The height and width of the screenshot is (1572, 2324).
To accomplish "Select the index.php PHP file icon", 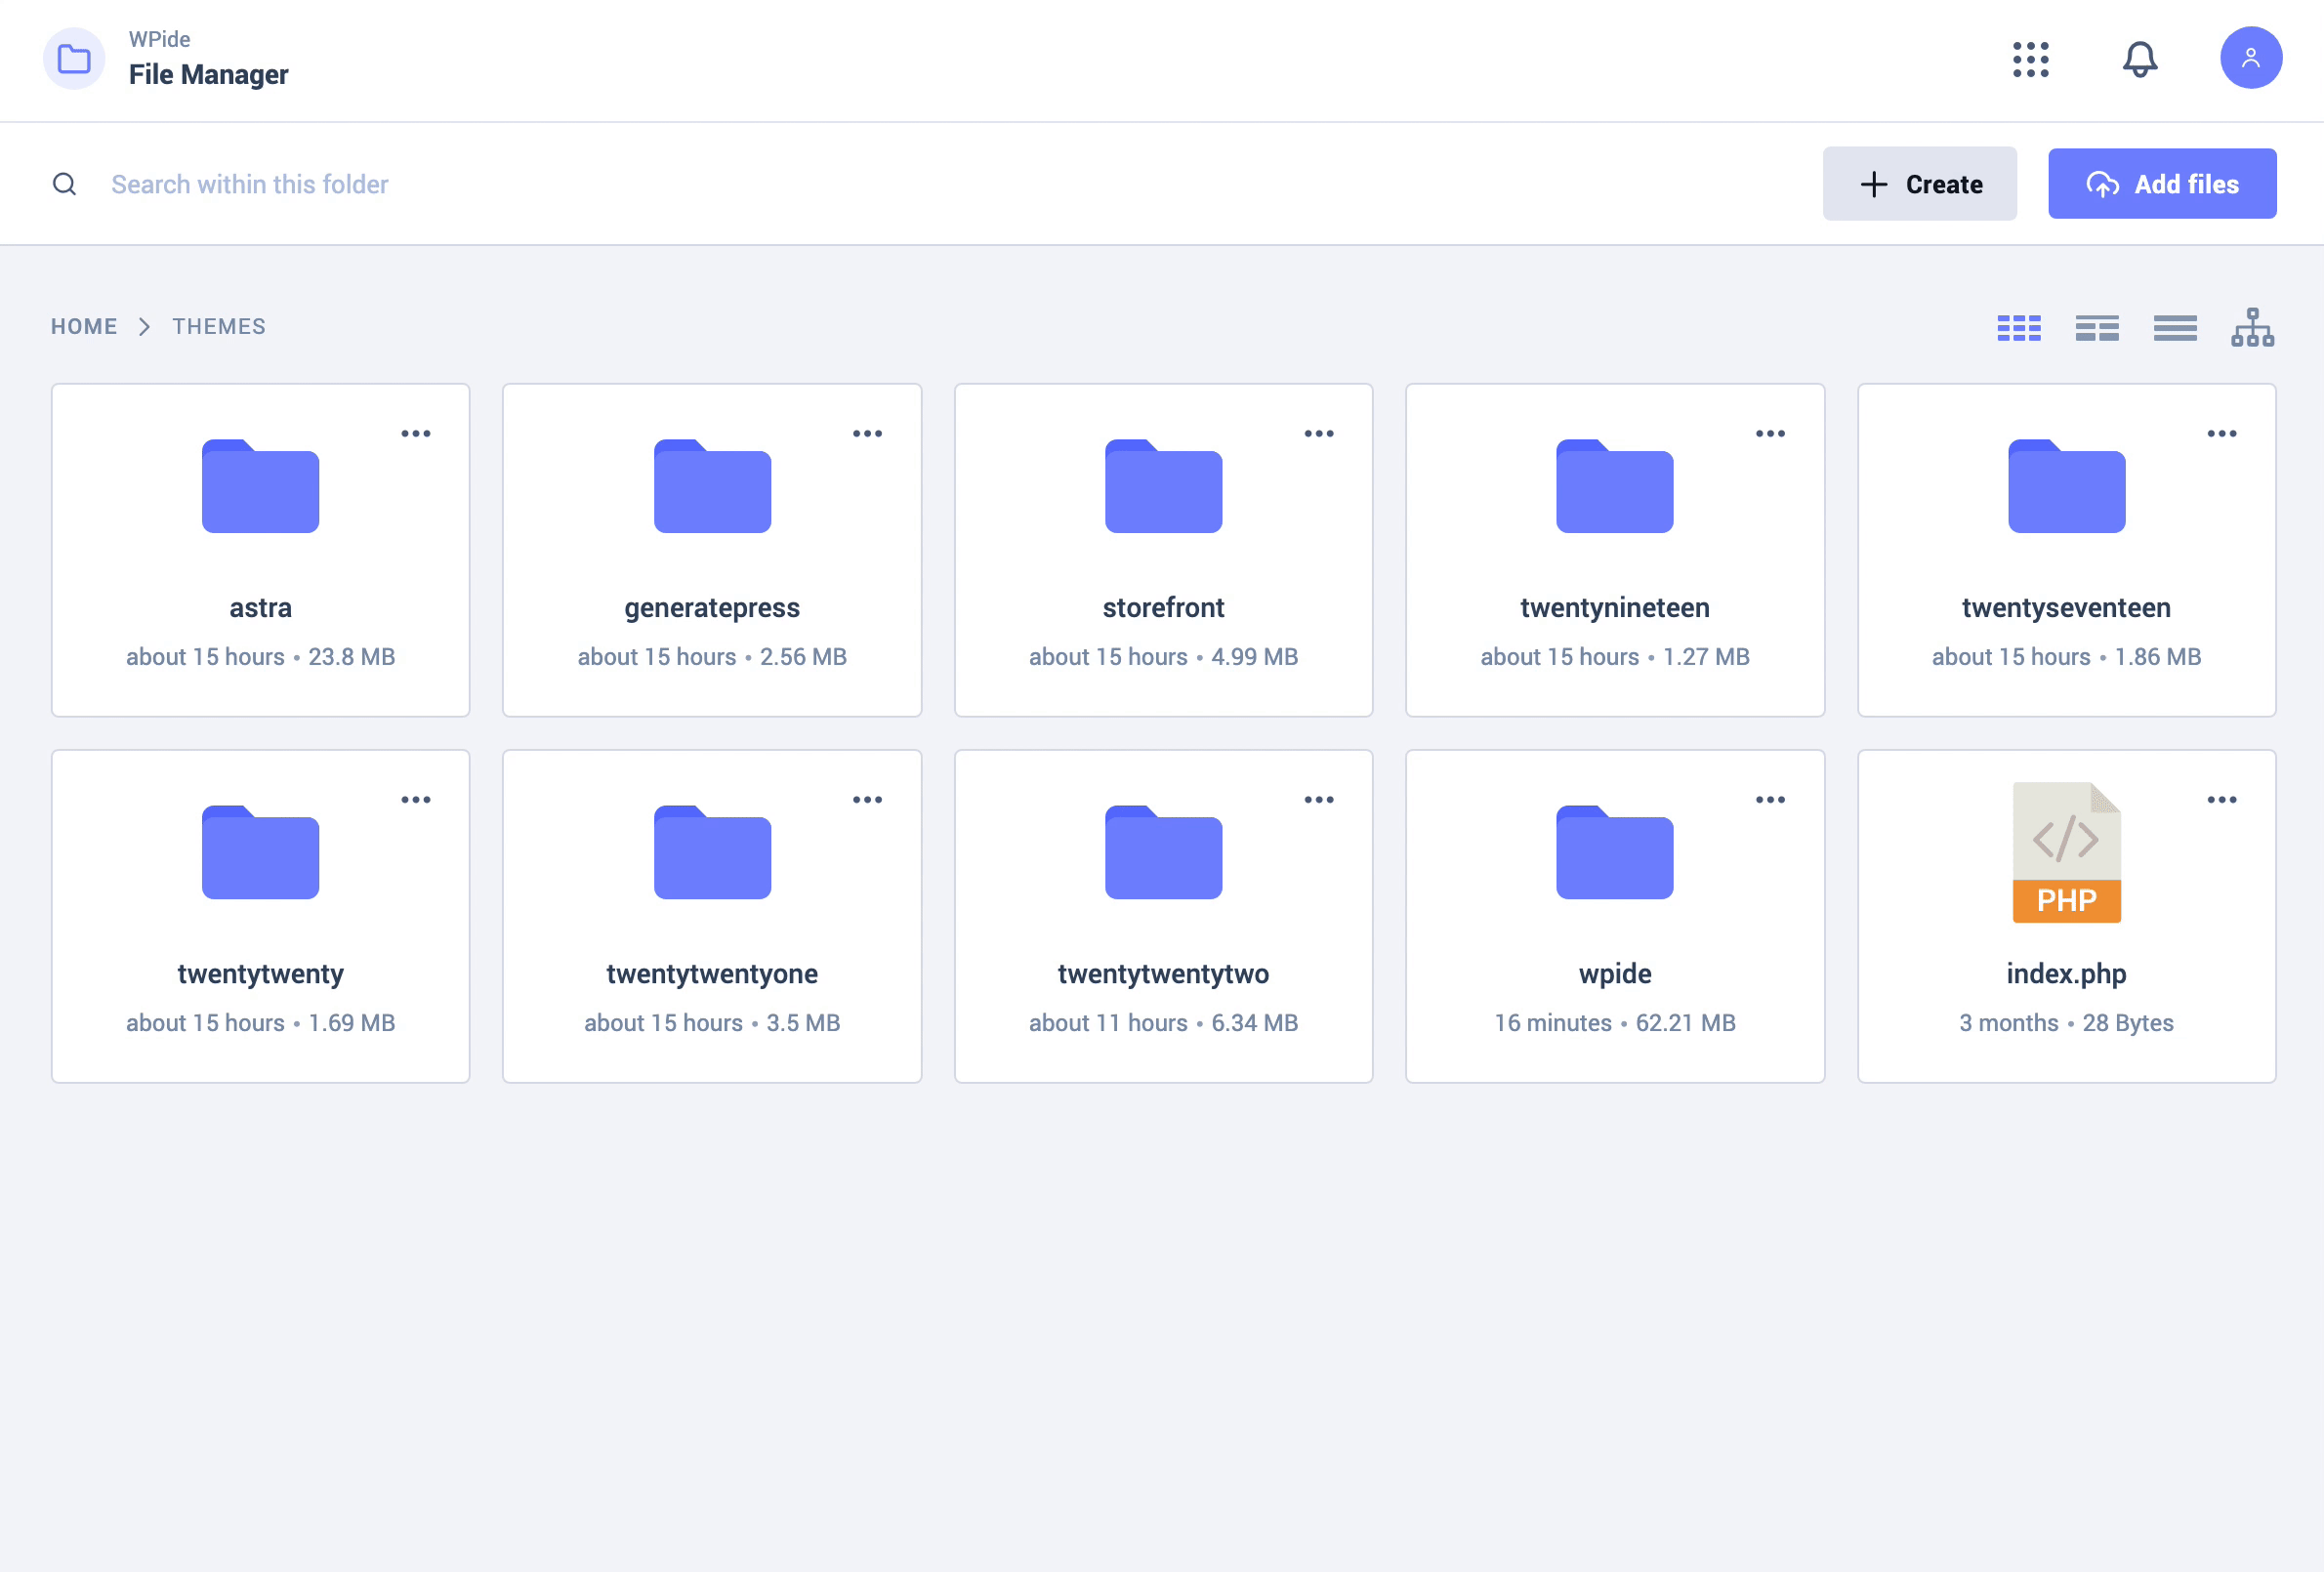I will [x=2066, y=852].
